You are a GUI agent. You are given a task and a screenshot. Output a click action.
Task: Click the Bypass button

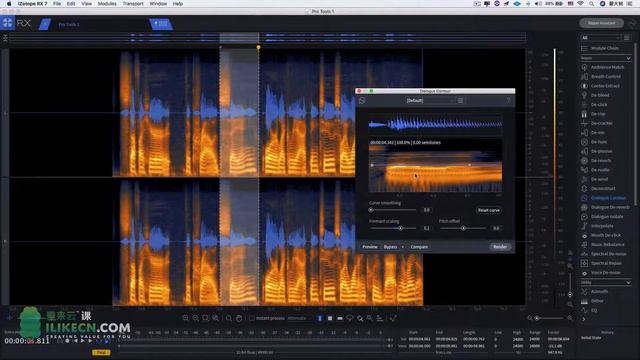(390, 247)
